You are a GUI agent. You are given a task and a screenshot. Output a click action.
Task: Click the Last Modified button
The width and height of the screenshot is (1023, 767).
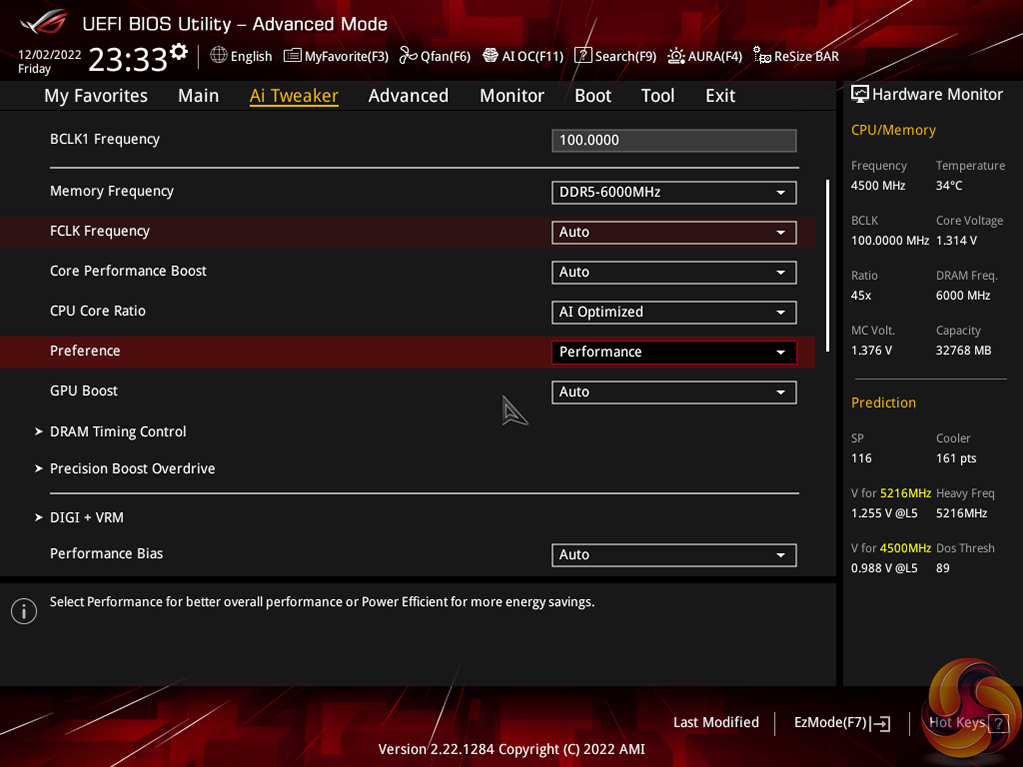(716, 723)
